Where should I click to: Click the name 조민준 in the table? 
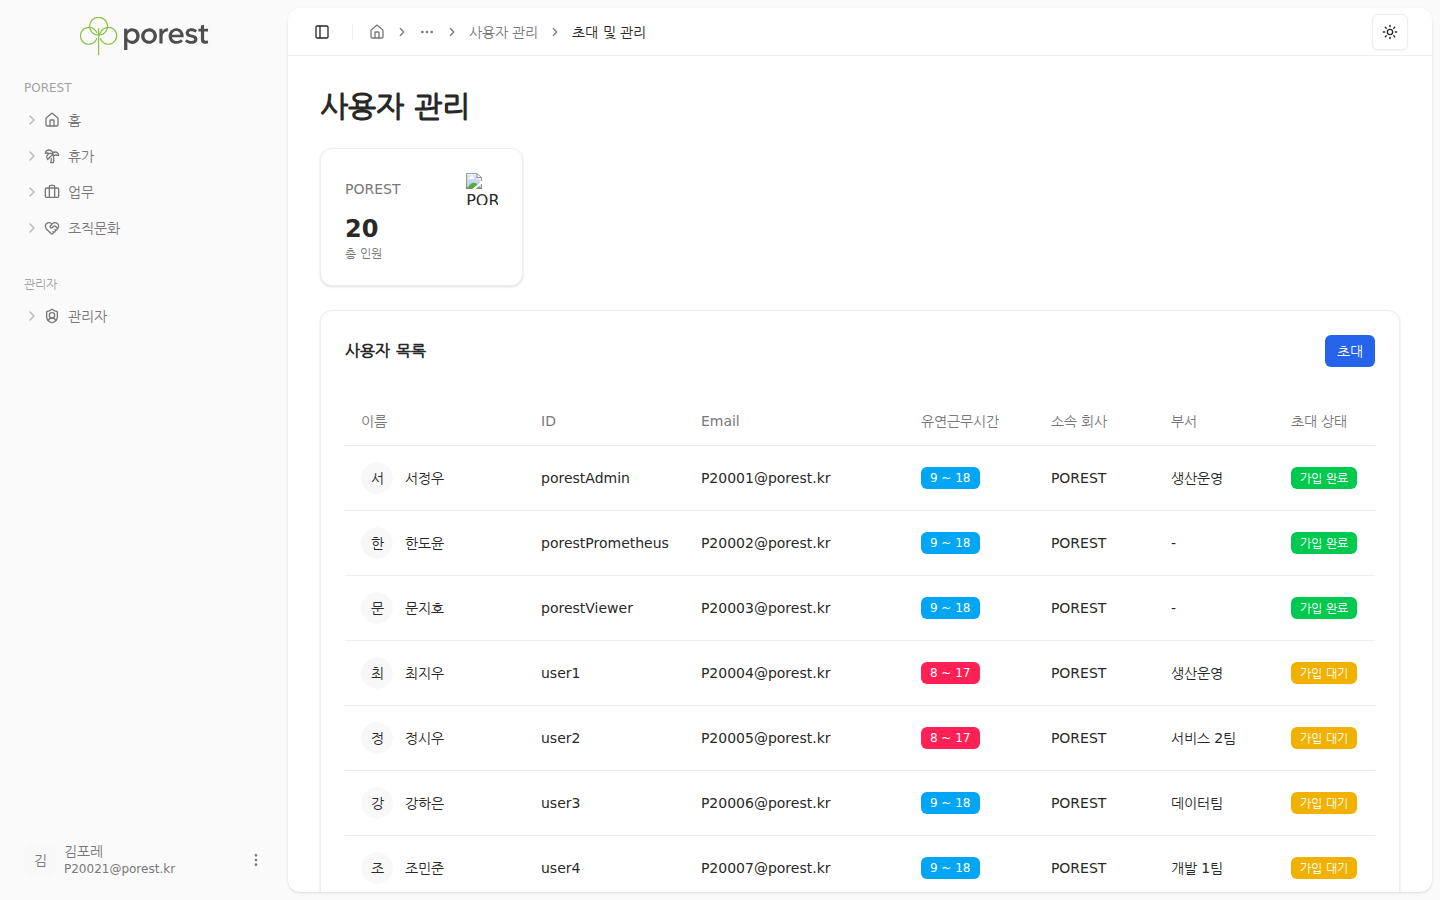(x=424, y=868)
